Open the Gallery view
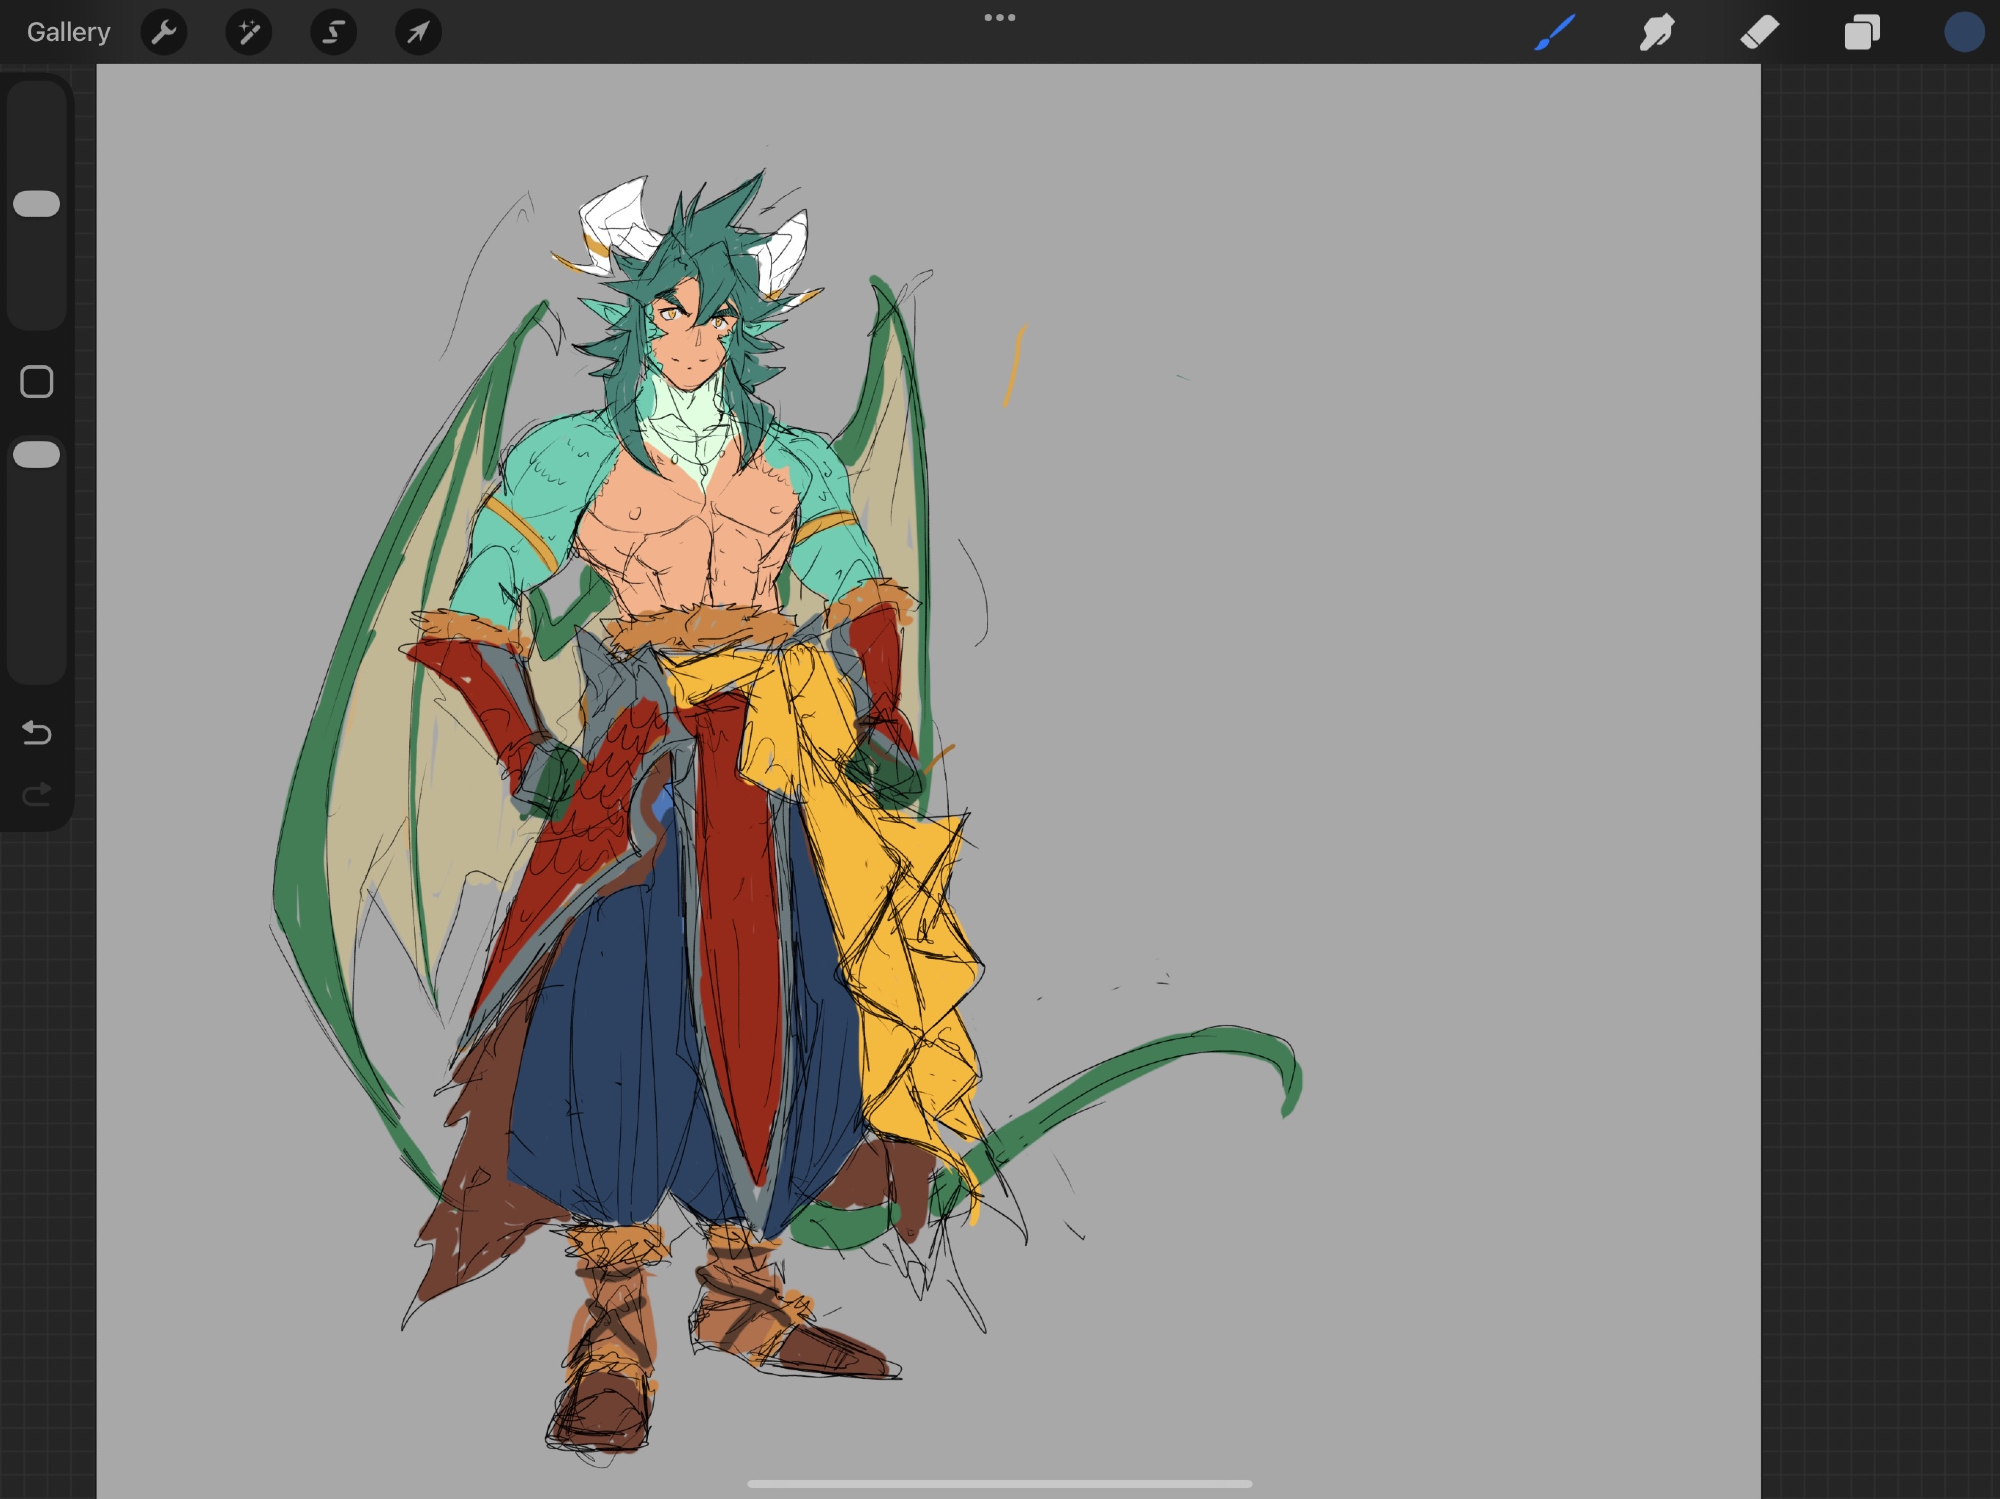Screen dimensions: 2000x1499 click(68, 32)
